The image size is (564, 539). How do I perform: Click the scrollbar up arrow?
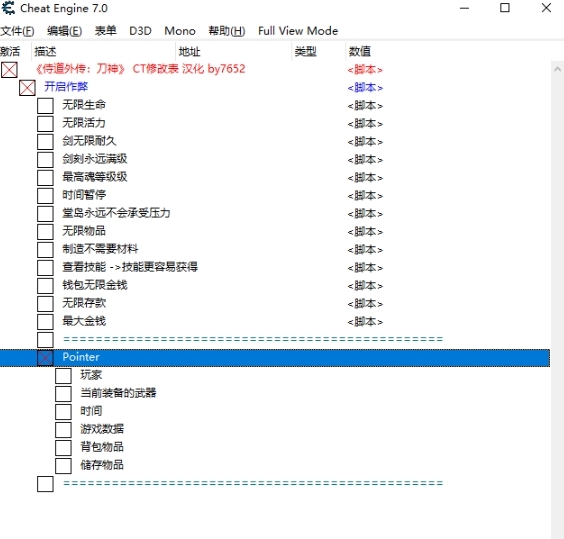(x=557, y=69)
